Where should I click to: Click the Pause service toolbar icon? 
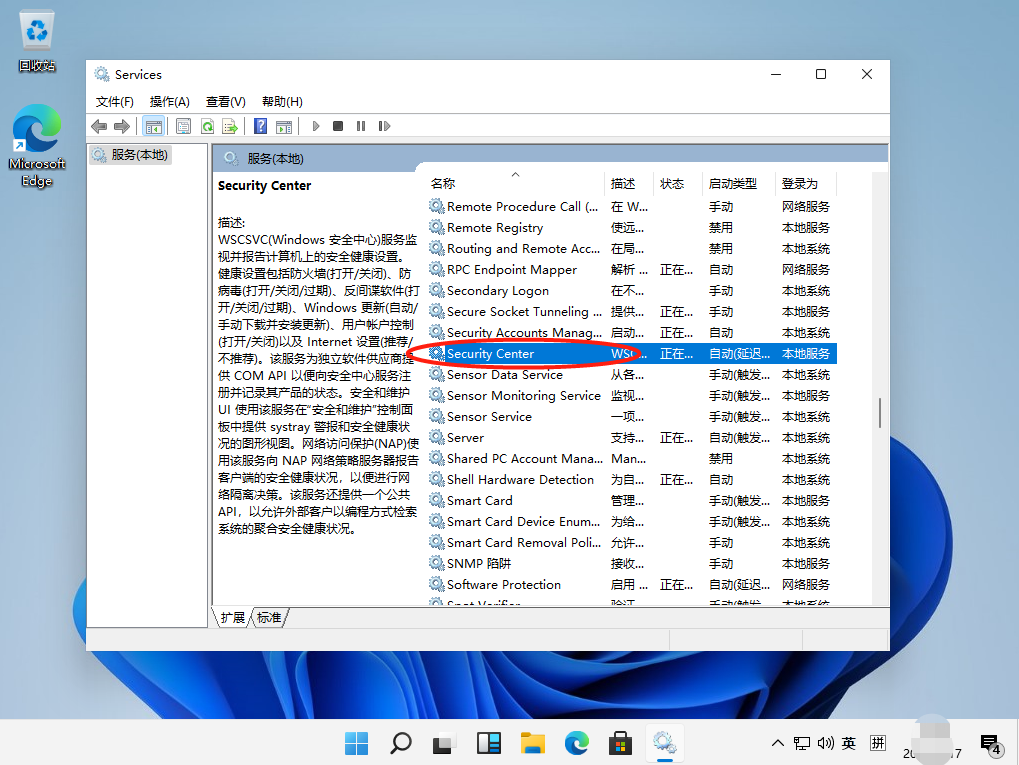(x=360, y=126)
